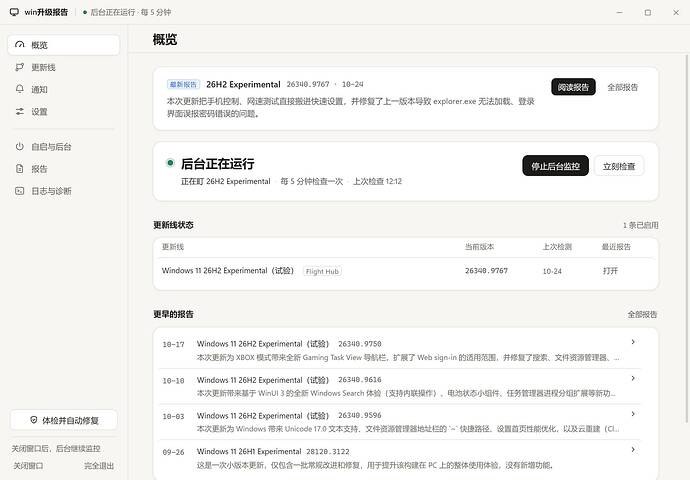Click 打开 link in 更新线状态 table
690x480 pixels.
610,271
